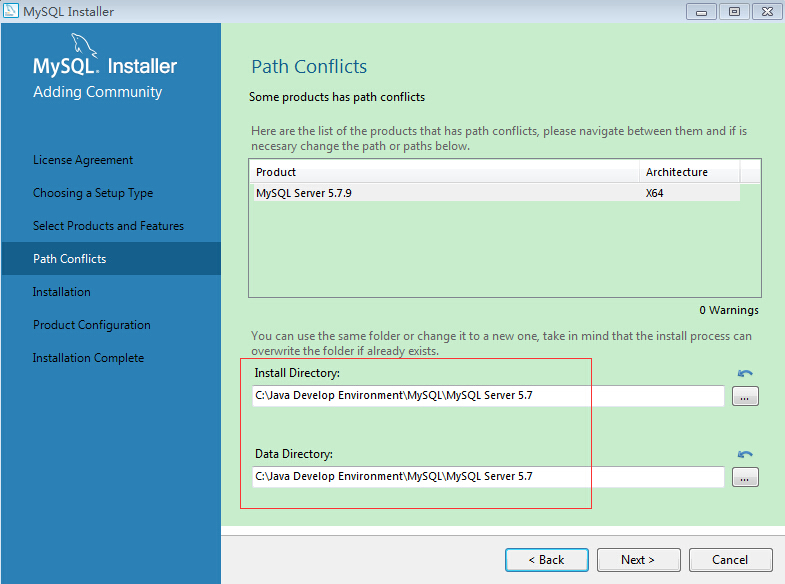Viewport: 785px width, 584px height.
Task: Cancel the MySQL installation
Action: point(730,560)
